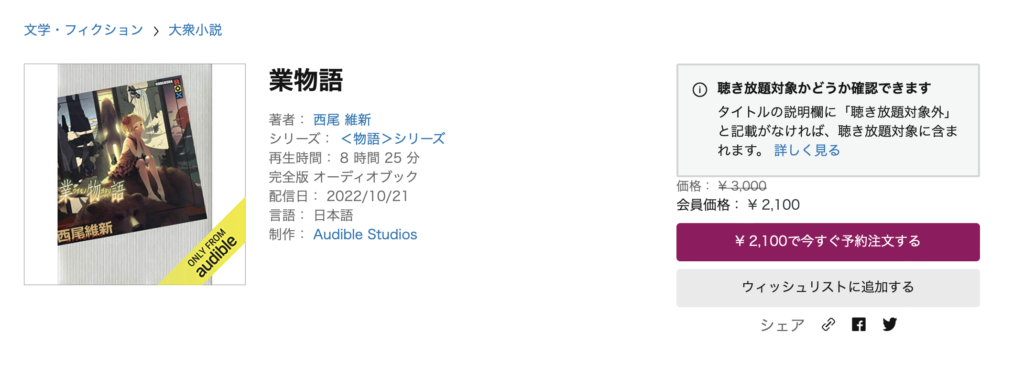Click the 業物語 title heading

(306, 80)
